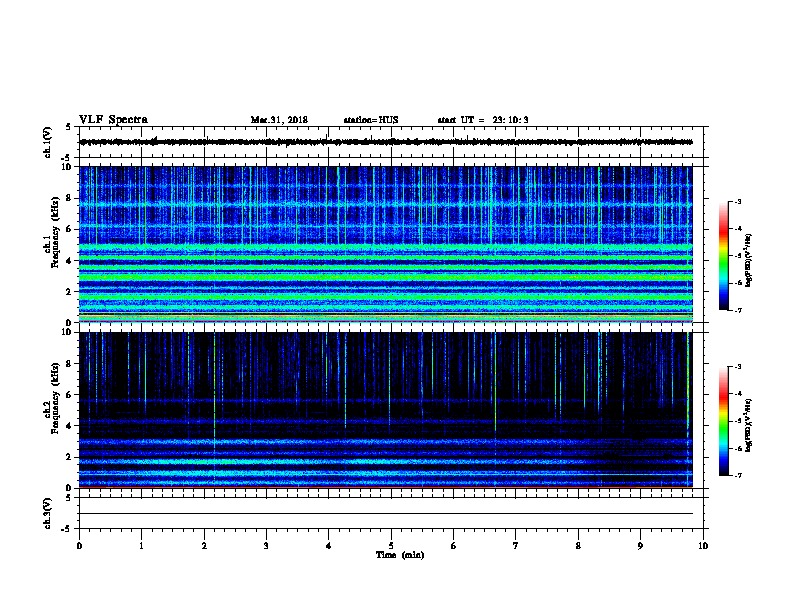
Task: Click the "-7" label on ch.1 colorbar
Action: [737, 310]
